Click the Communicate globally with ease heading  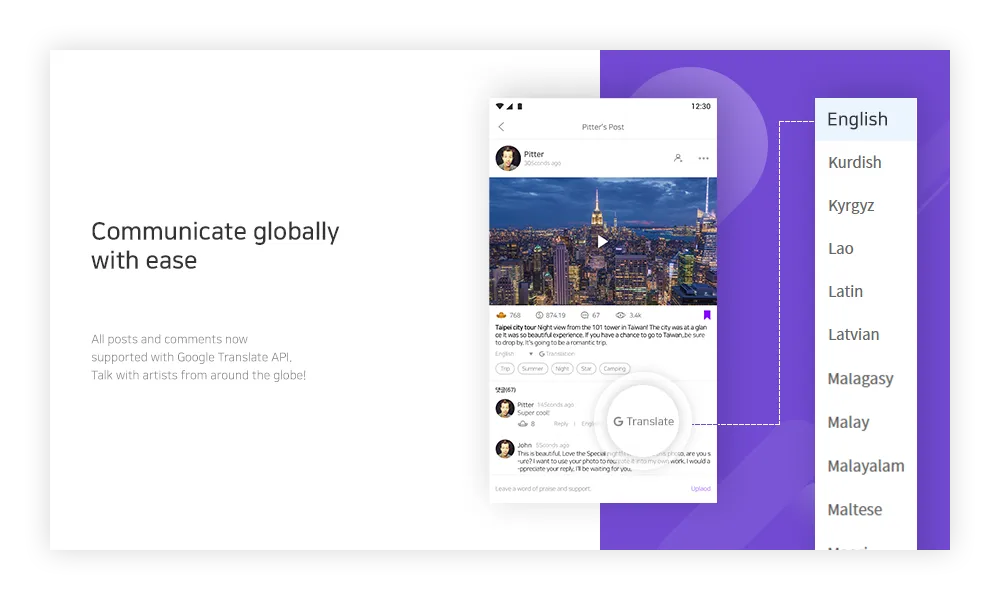(215, 245)
